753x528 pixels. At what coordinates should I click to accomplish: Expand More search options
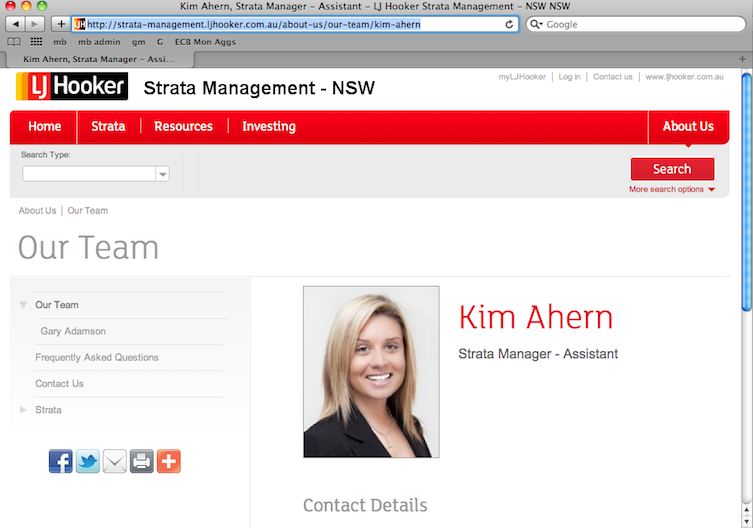point(672,189)
